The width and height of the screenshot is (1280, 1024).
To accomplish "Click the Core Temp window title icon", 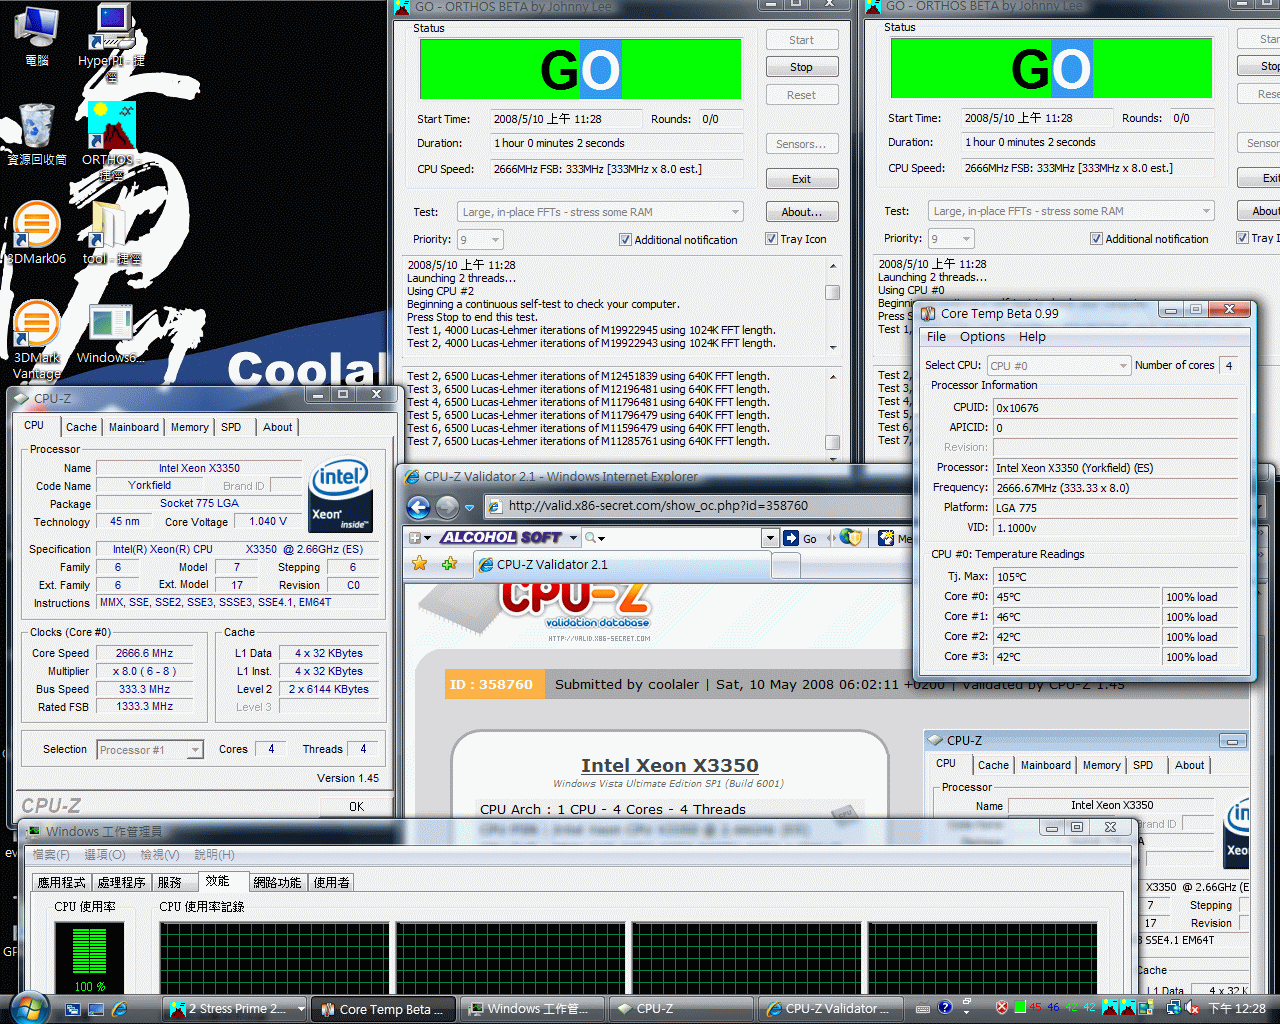I will tap(929, 313).
